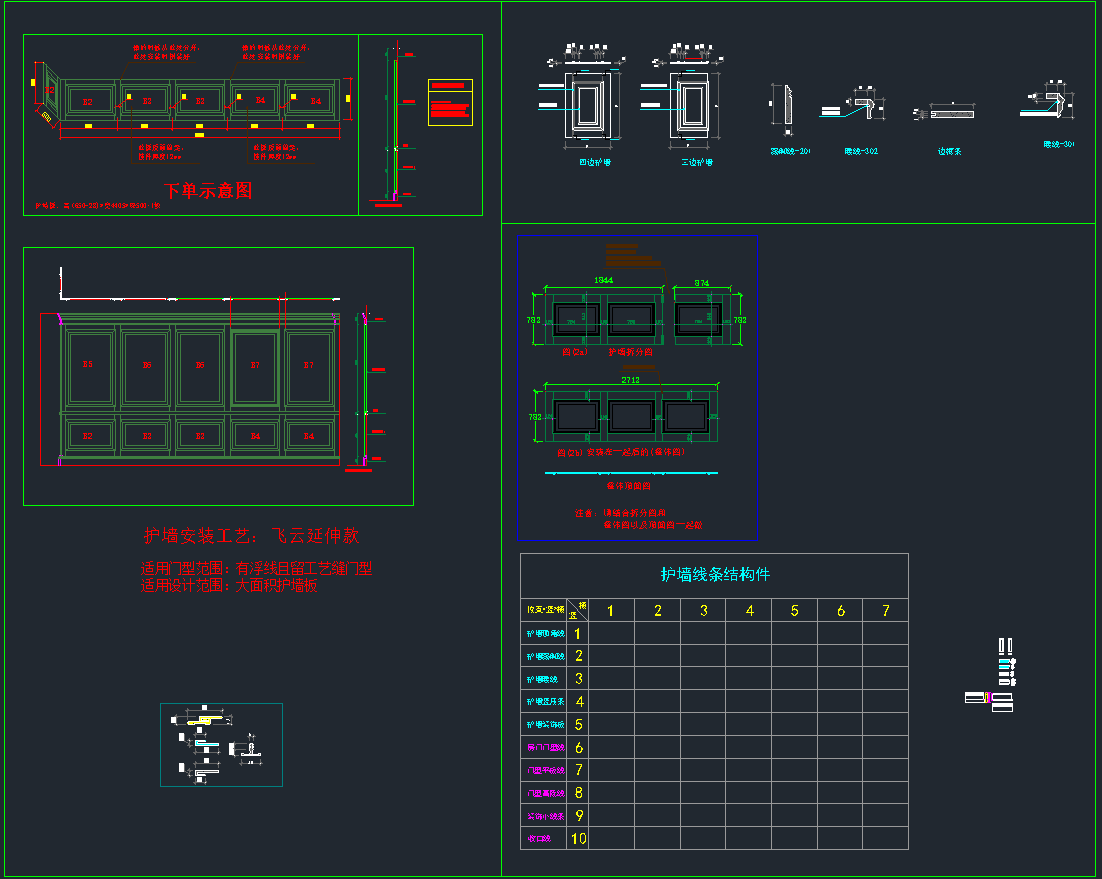
Task: Select the 三边护墙 panel detail drawing
Action: click(695, 103)
